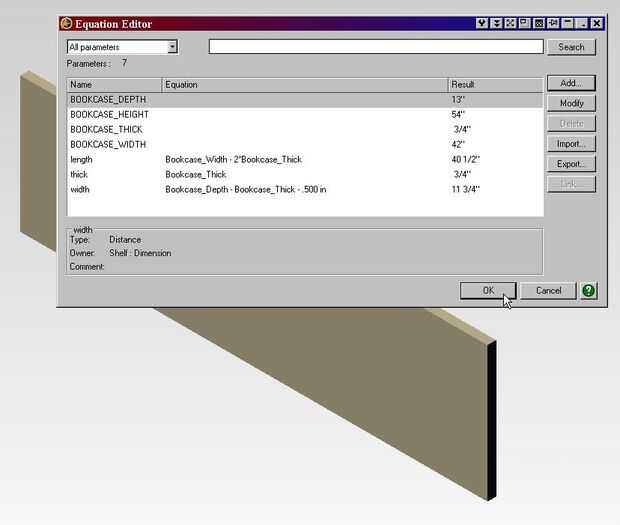Click the thick row's Bookcase_Thick equation
The height and width of the screenshot is (525, 620).
pyautogui.click(x=196, y=174)
